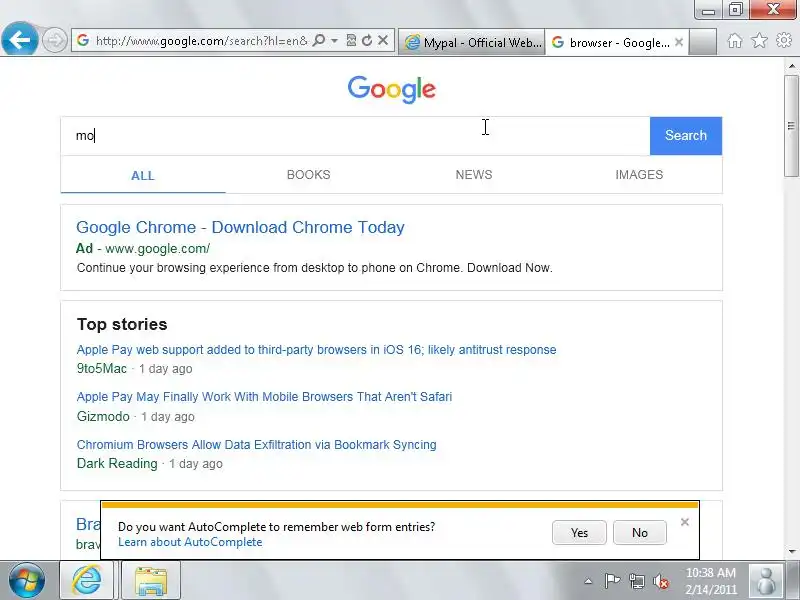The image size is (800, 600).
Task: Open Windows Explorer from taskbar
Action: coord(151,580)
